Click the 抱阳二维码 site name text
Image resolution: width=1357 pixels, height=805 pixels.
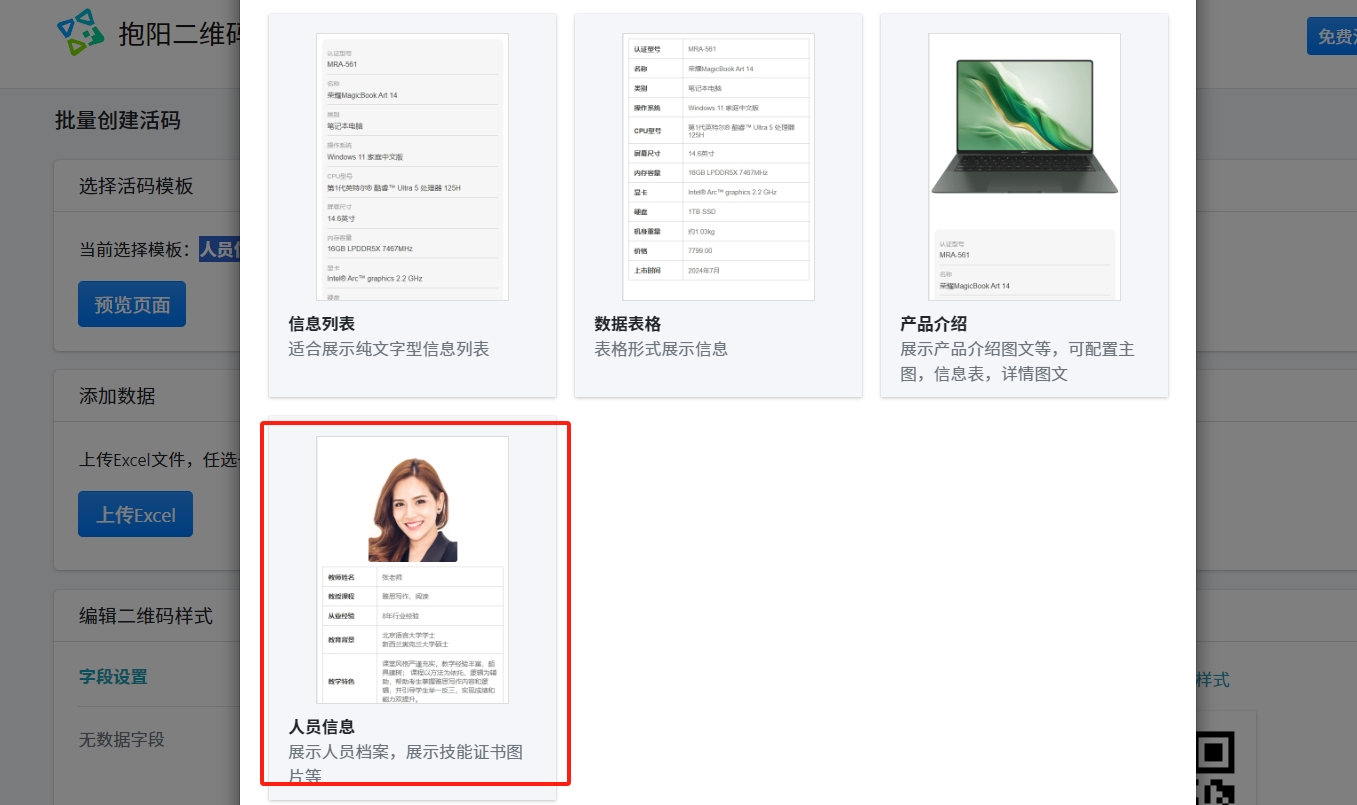point(178,35)
